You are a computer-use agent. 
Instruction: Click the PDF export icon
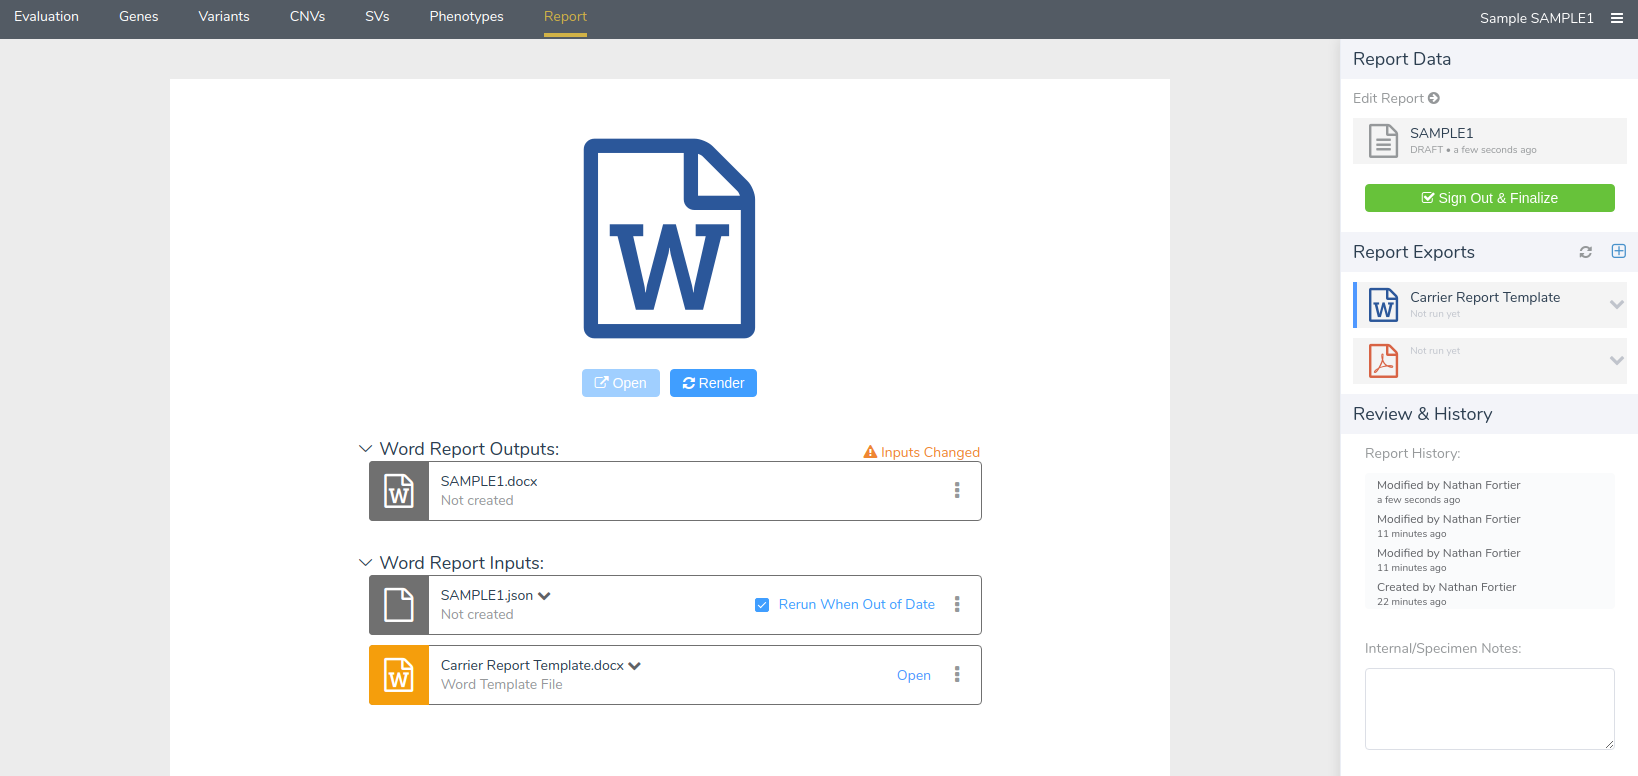tap(1383, 361)
